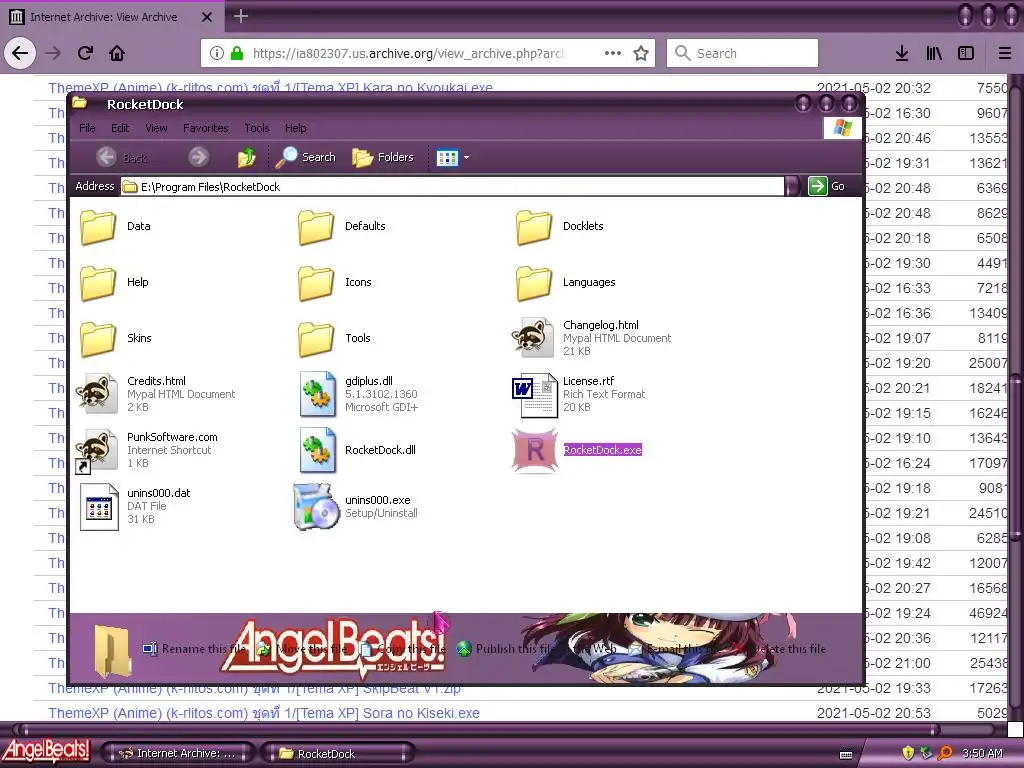Click the Explorer address field
1024x768 pixels.
[x=452, y=187]
